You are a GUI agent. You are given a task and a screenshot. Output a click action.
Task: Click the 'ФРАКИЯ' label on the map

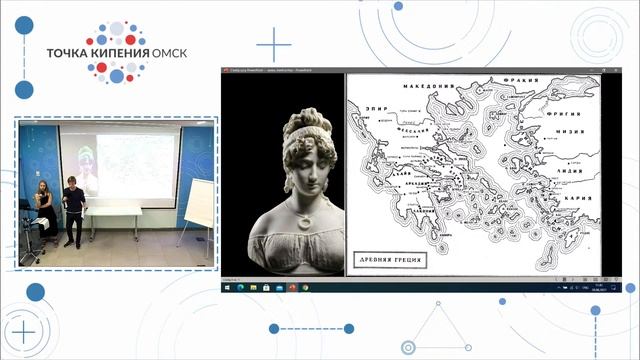[521, 80]
